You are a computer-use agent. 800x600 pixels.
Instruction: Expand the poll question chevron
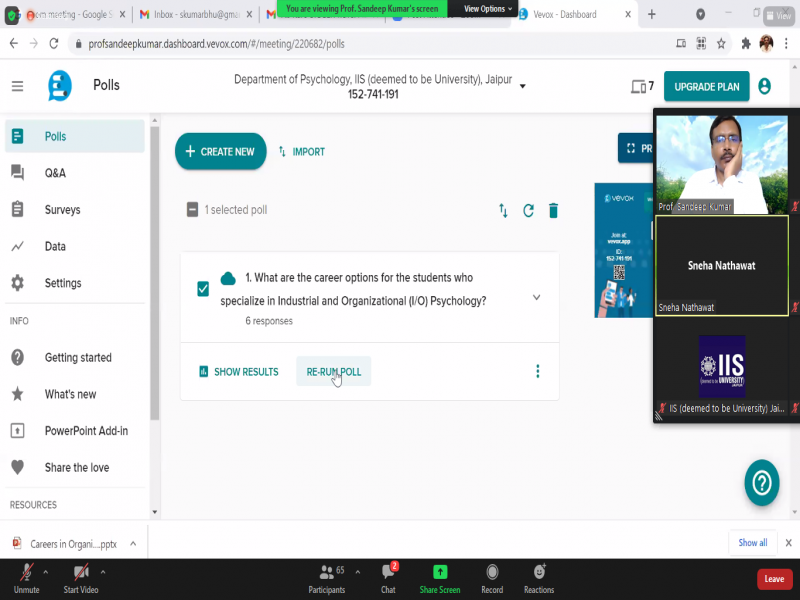[536, 297]
